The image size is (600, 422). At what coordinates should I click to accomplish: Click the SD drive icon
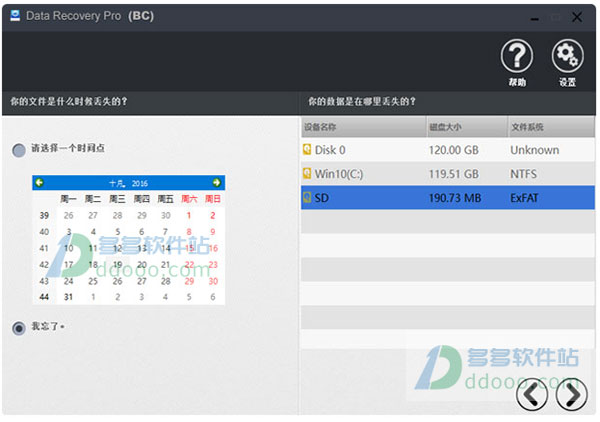pyautogui.click(x=307, y=197)
